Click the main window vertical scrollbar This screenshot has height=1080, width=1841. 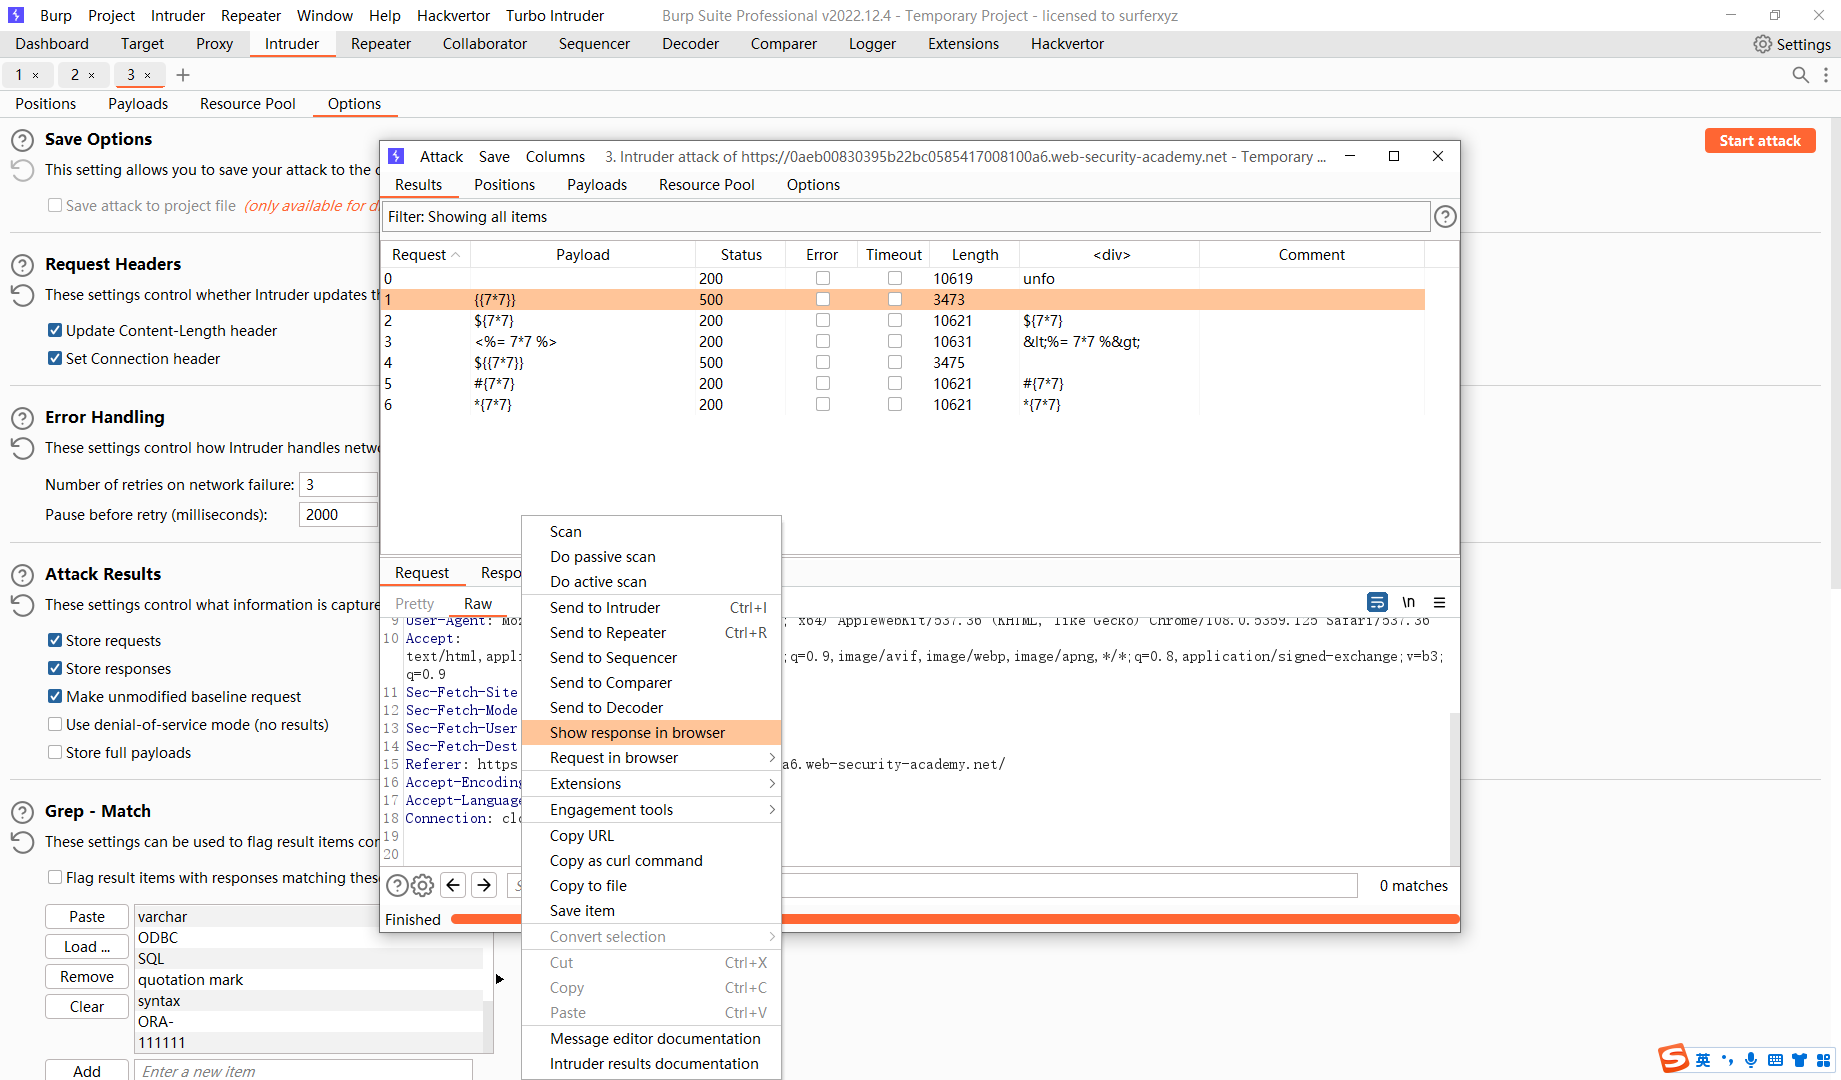click(1835, 354)
